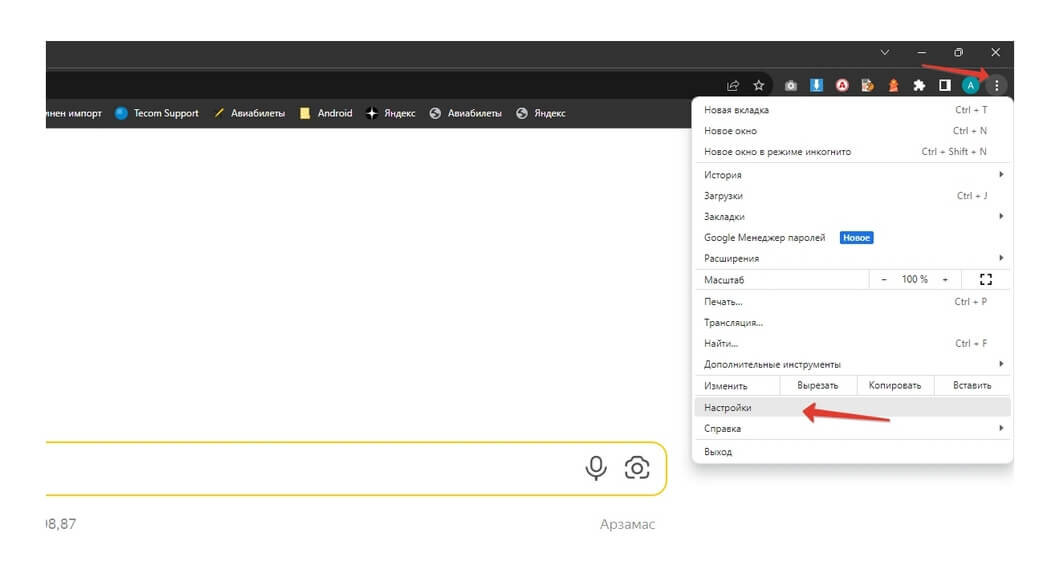Open the Яндекс bookmark with the star icon
Viewport: 1060px width, 574px height.
391,114
